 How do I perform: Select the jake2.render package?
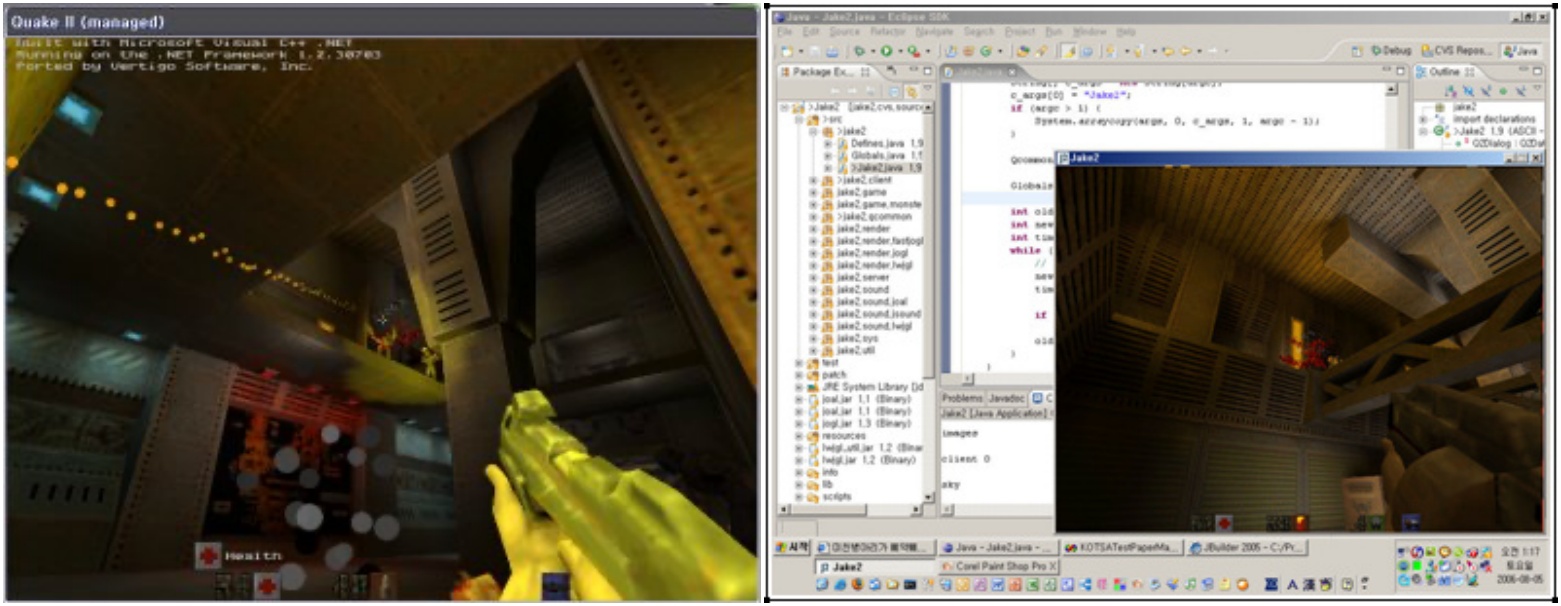point(856,228)
